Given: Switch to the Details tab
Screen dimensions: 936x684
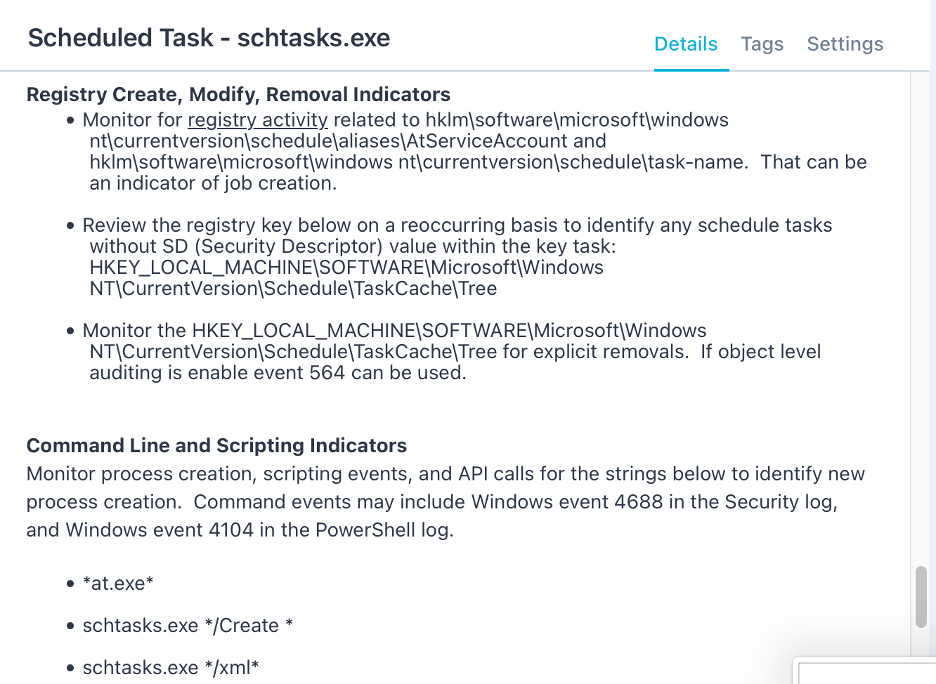Looking at the screenshot, I should (686, 44).
